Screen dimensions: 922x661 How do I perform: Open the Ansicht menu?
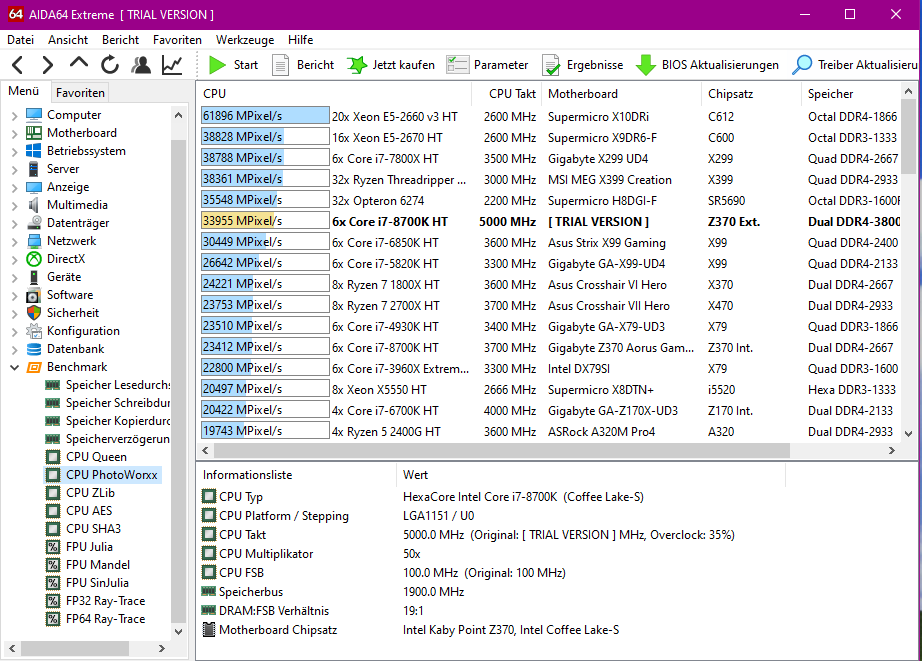(x=68, y=40)
